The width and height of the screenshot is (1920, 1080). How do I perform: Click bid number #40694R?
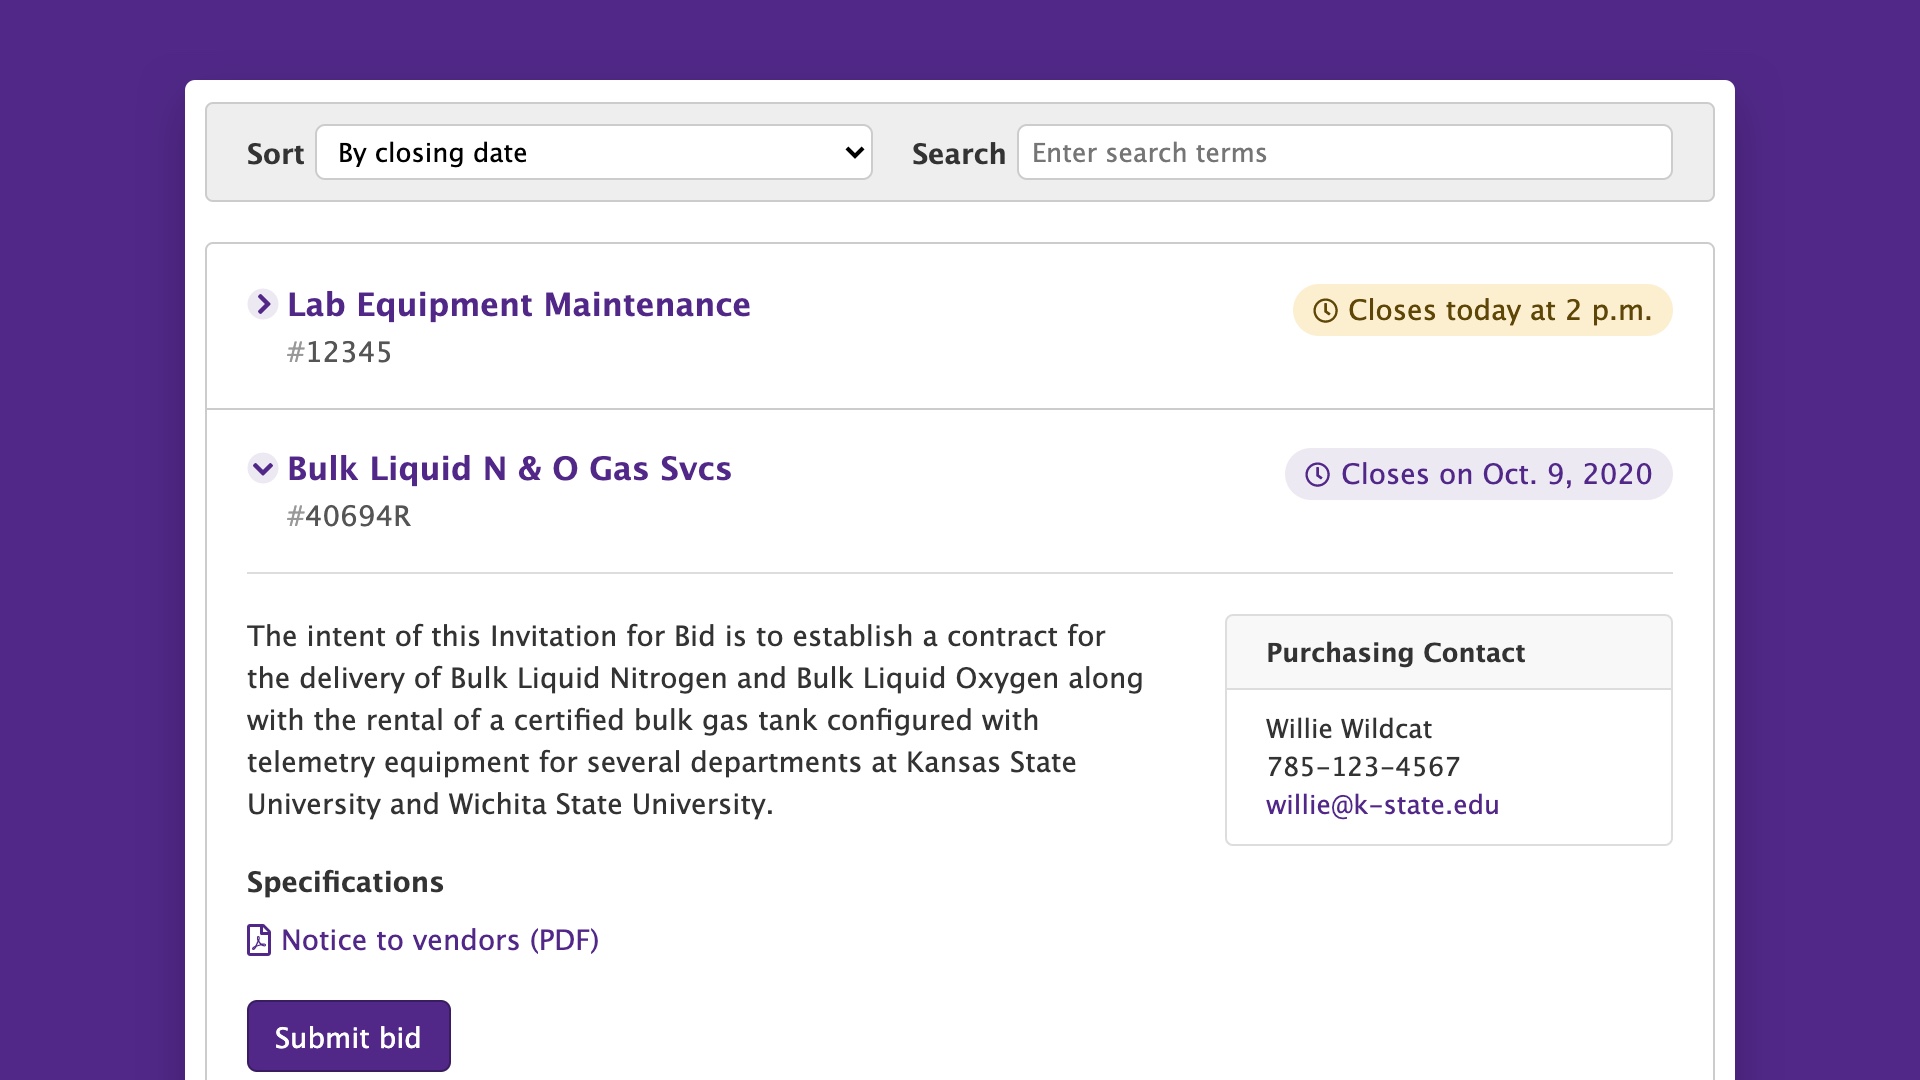(x=349, y=515)
